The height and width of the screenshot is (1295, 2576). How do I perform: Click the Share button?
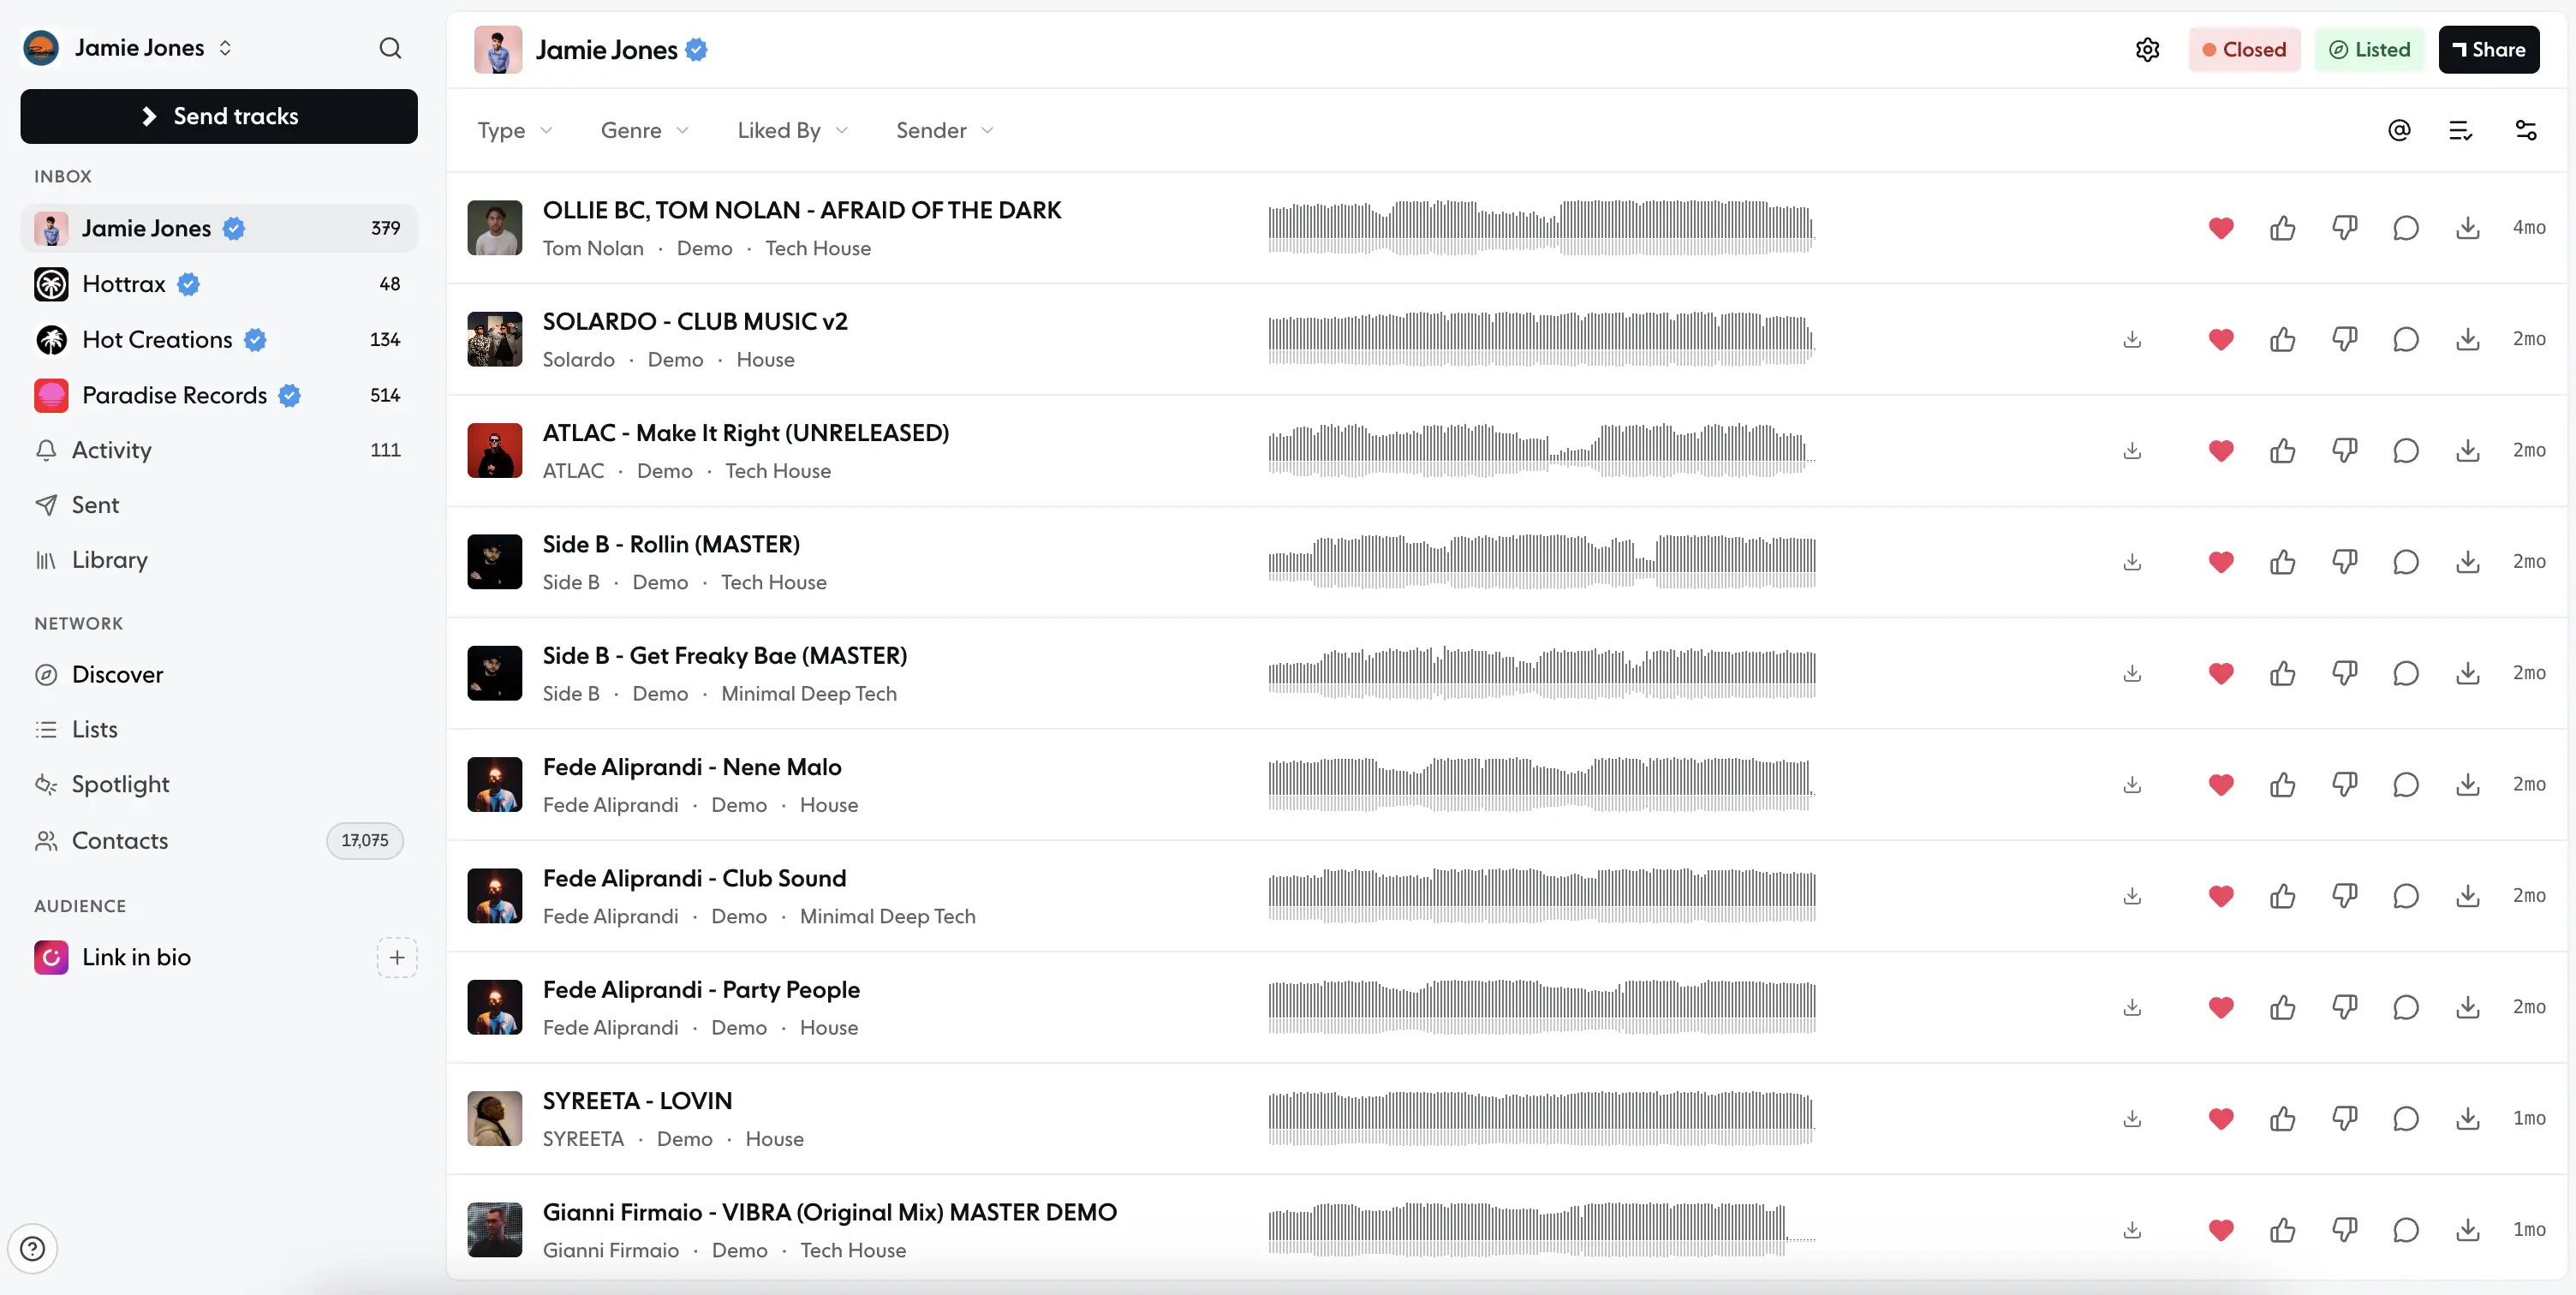(x=2488, y=49)
